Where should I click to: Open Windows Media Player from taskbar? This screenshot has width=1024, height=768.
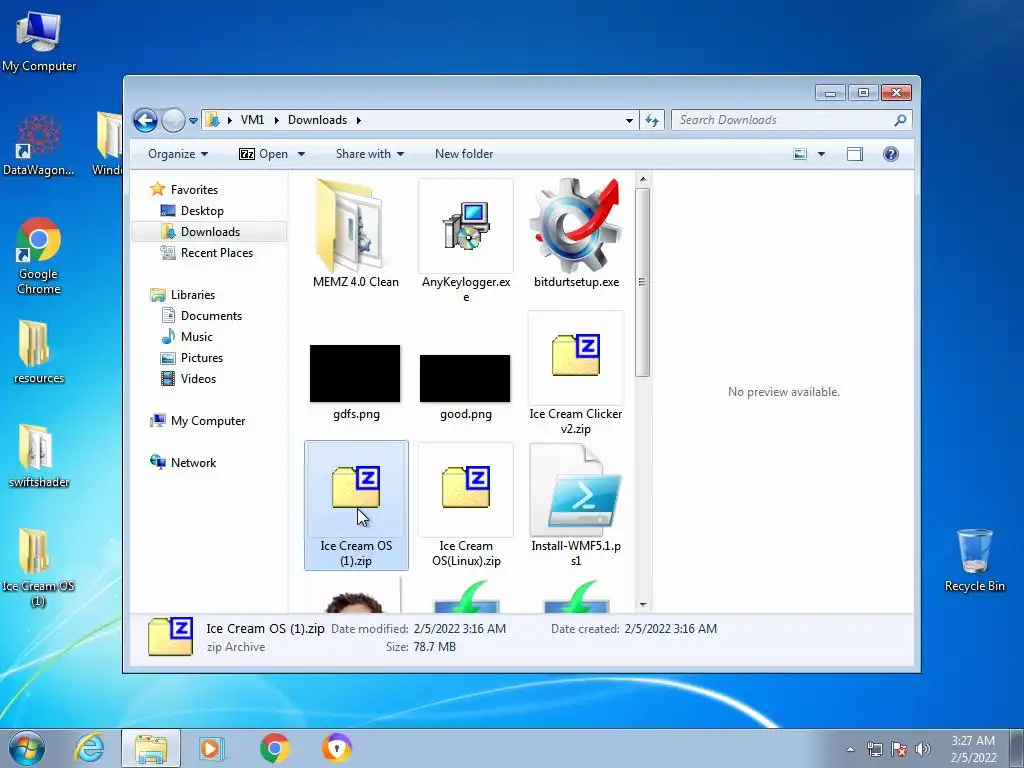pos(212,748)
